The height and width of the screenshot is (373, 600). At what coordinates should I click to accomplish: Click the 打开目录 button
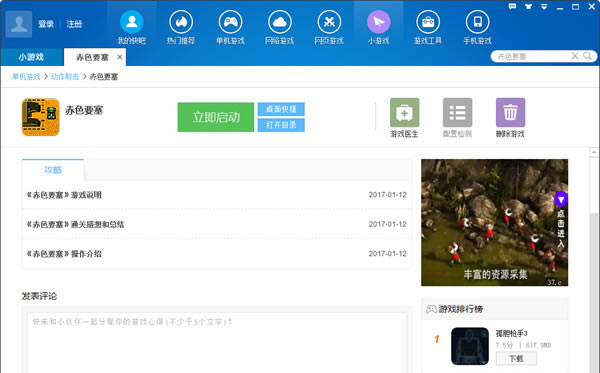pos(281,125)
